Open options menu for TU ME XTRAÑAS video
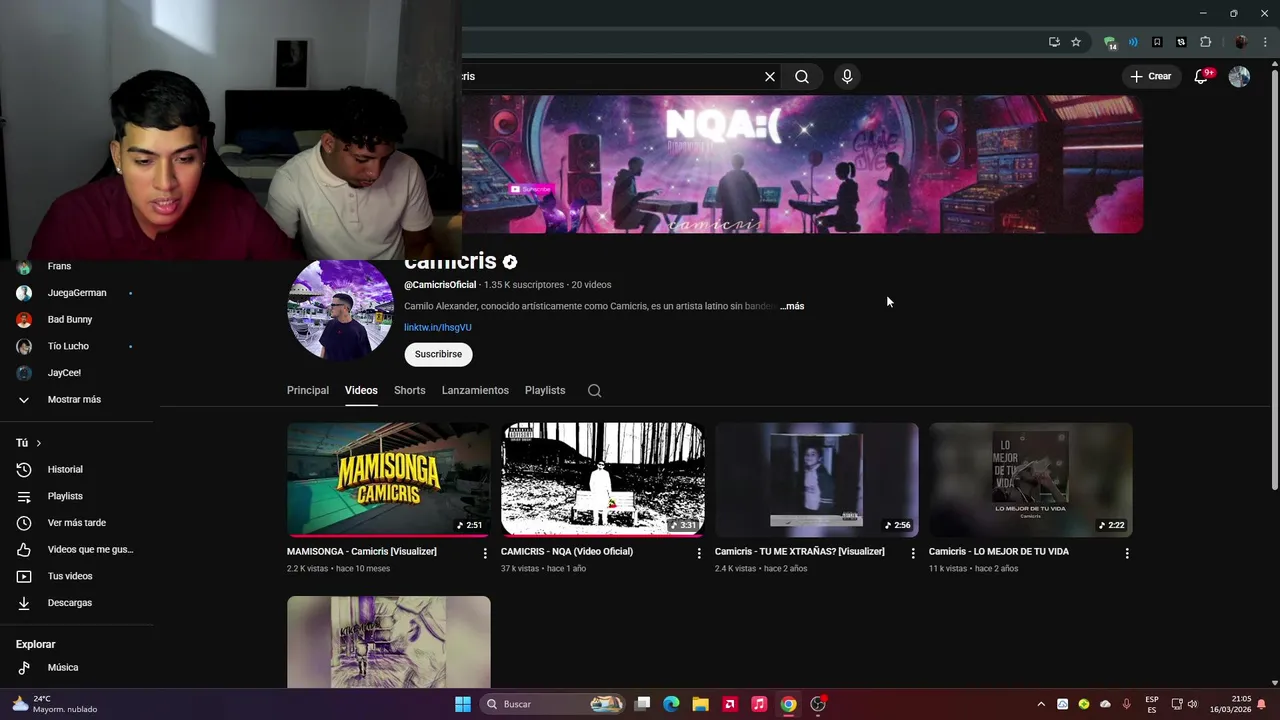 tap(912, 553)
